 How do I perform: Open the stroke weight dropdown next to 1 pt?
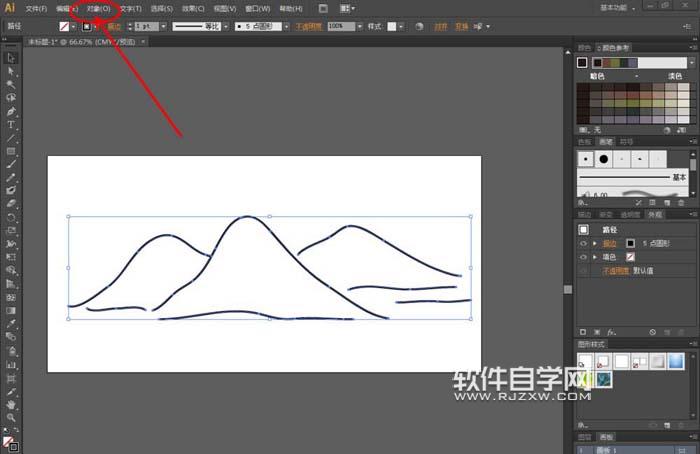[x=163, y=27]
